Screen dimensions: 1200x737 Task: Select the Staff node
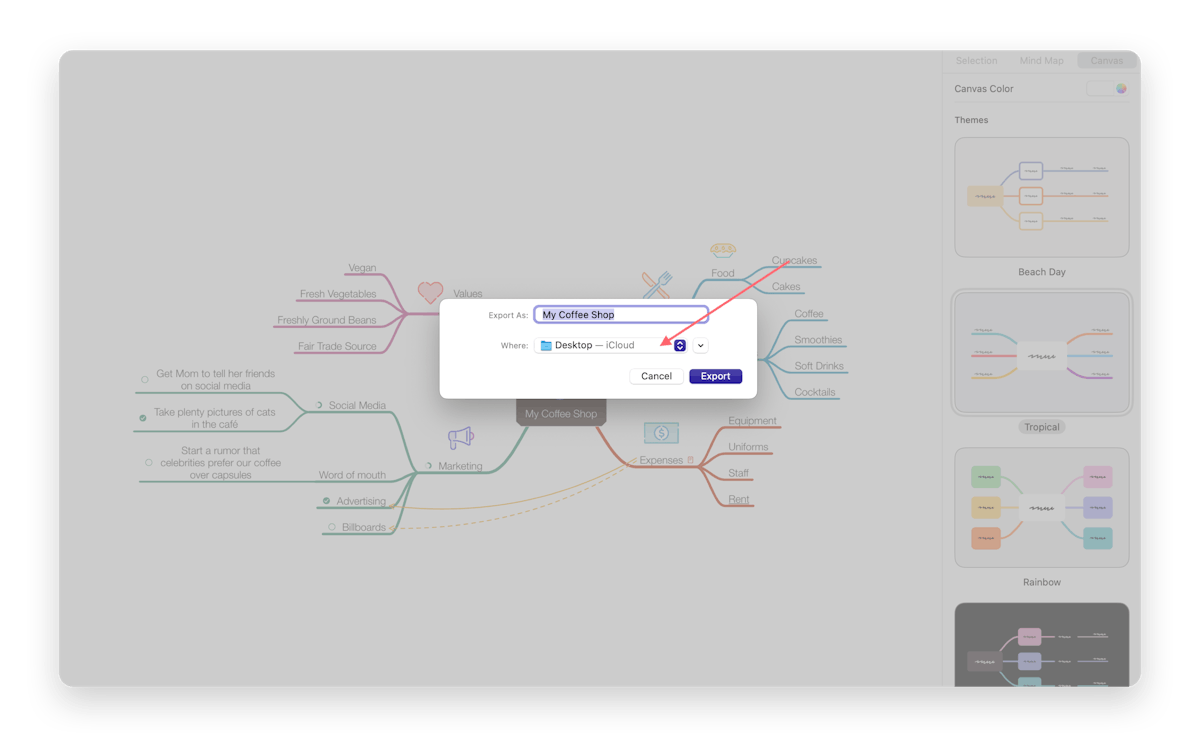(739, 473)
